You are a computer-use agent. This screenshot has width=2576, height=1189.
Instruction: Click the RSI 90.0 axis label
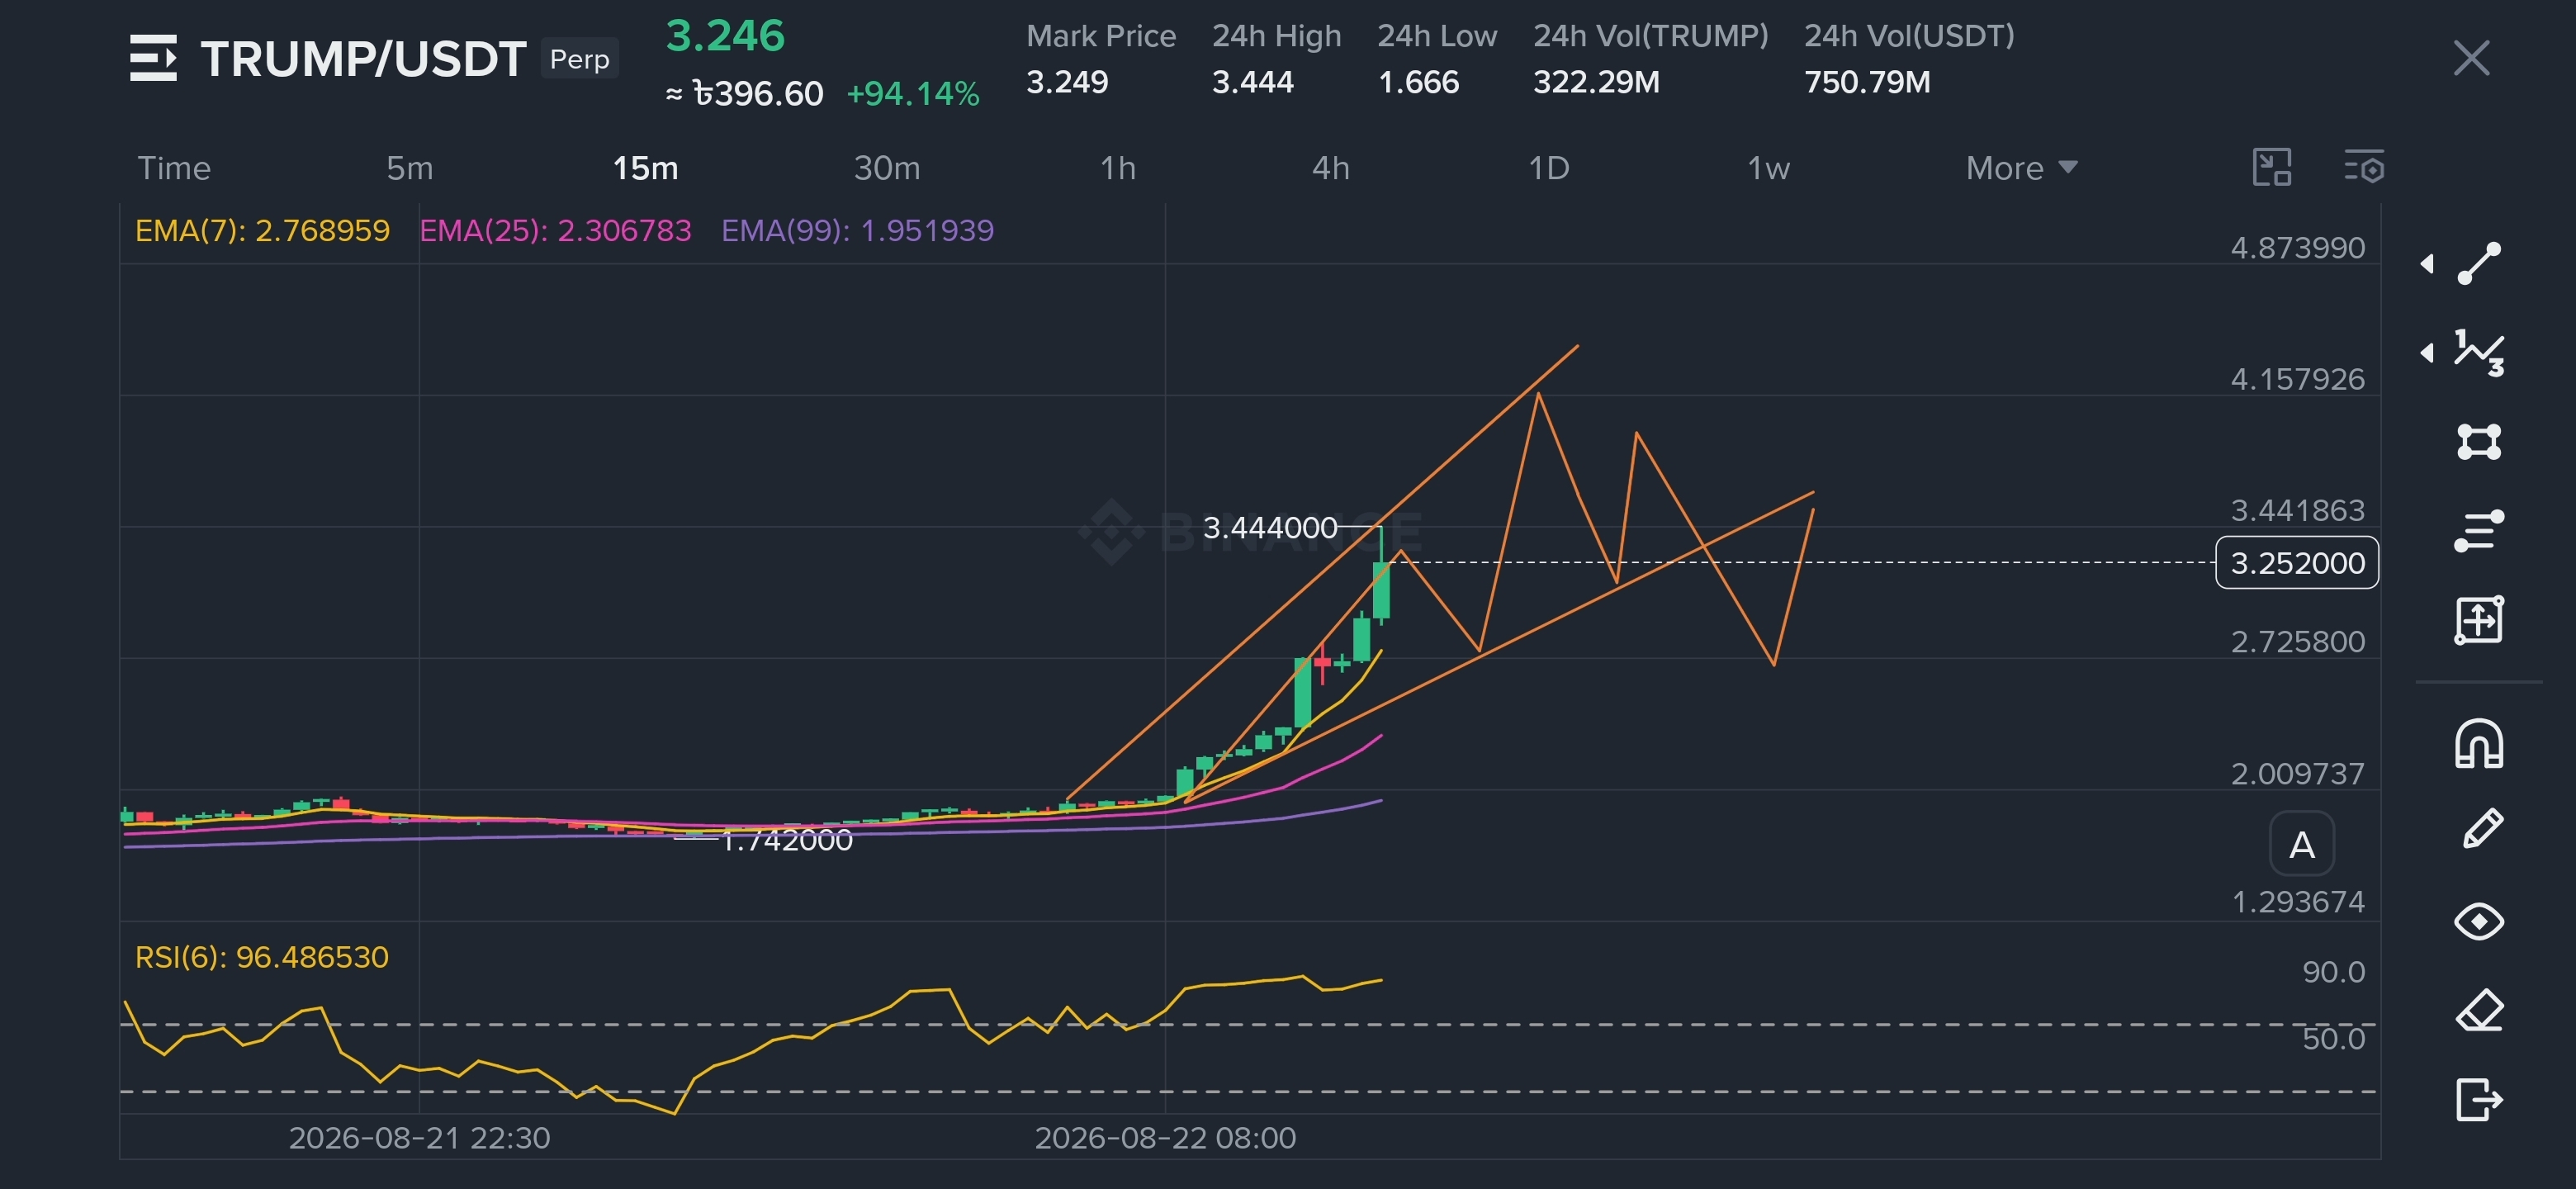pyautogui.click(x=2333, y=972)
